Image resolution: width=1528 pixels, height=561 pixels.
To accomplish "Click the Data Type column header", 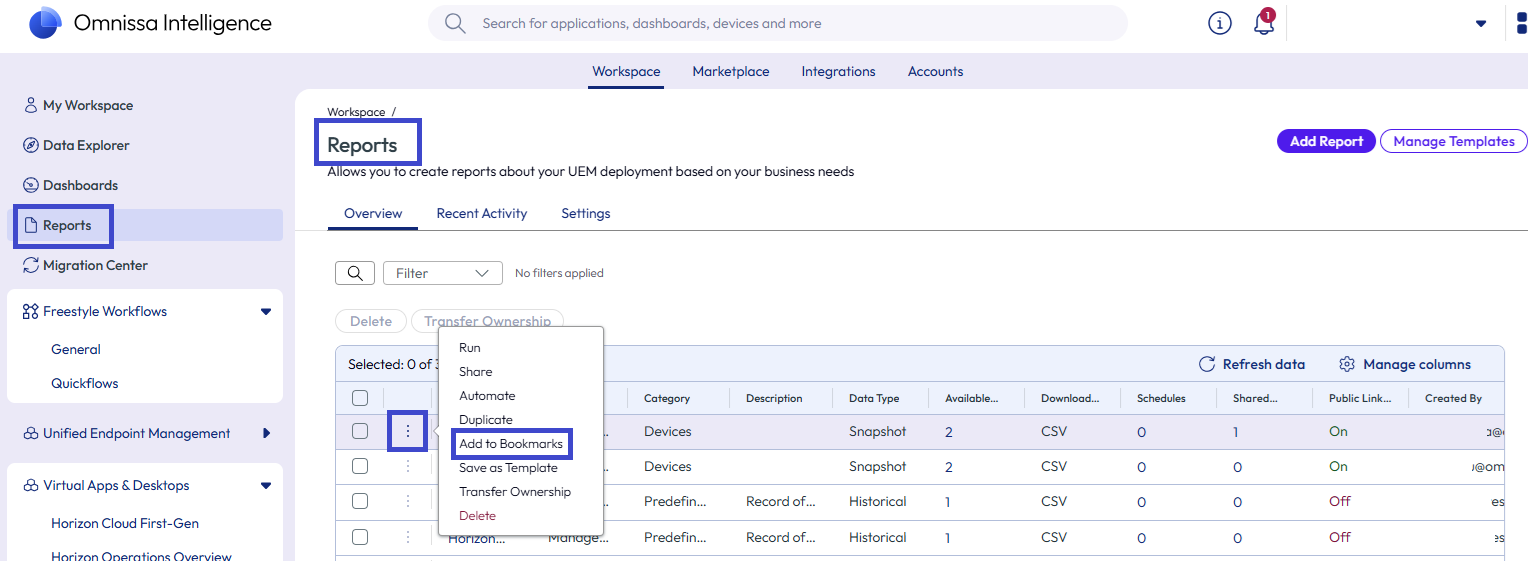I will [874, 398].
